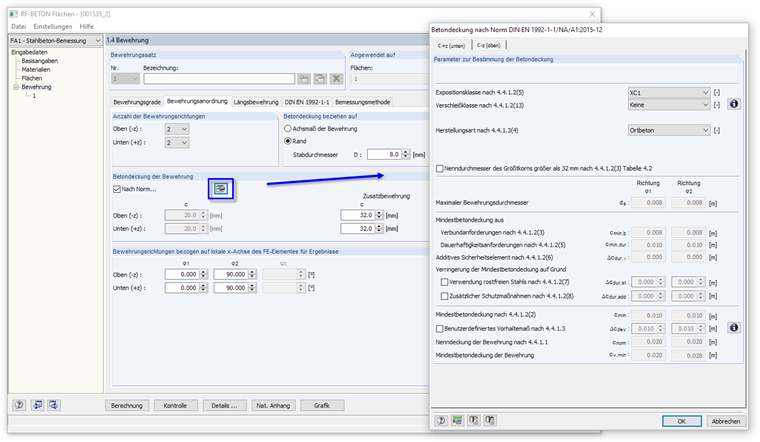Select Eingabedaten tree root
Viewport: 760px width, 442px height.
30,52
